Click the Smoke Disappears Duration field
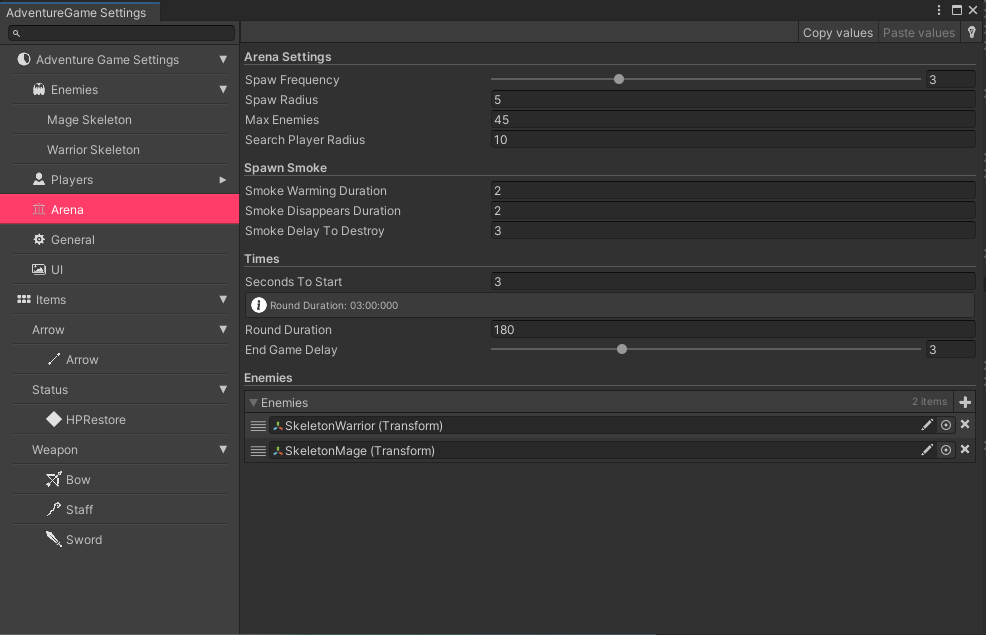This screenshot has height=635, width=986. [x=733, y=211]
